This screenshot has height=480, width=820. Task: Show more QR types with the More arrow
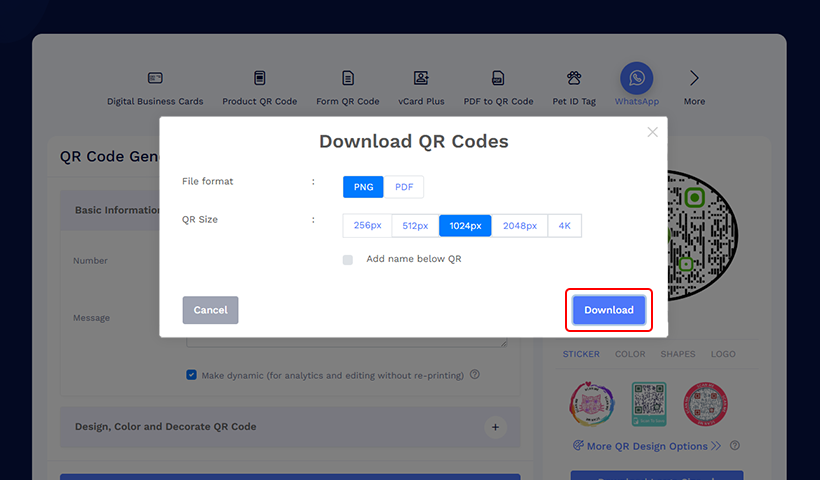(694, 78)
